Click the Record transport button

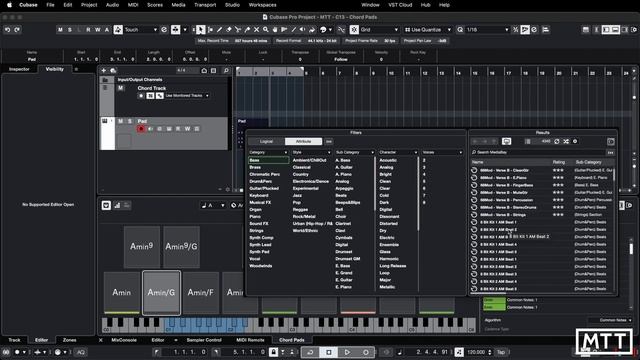pyautogui.click(x=366, y=352)
